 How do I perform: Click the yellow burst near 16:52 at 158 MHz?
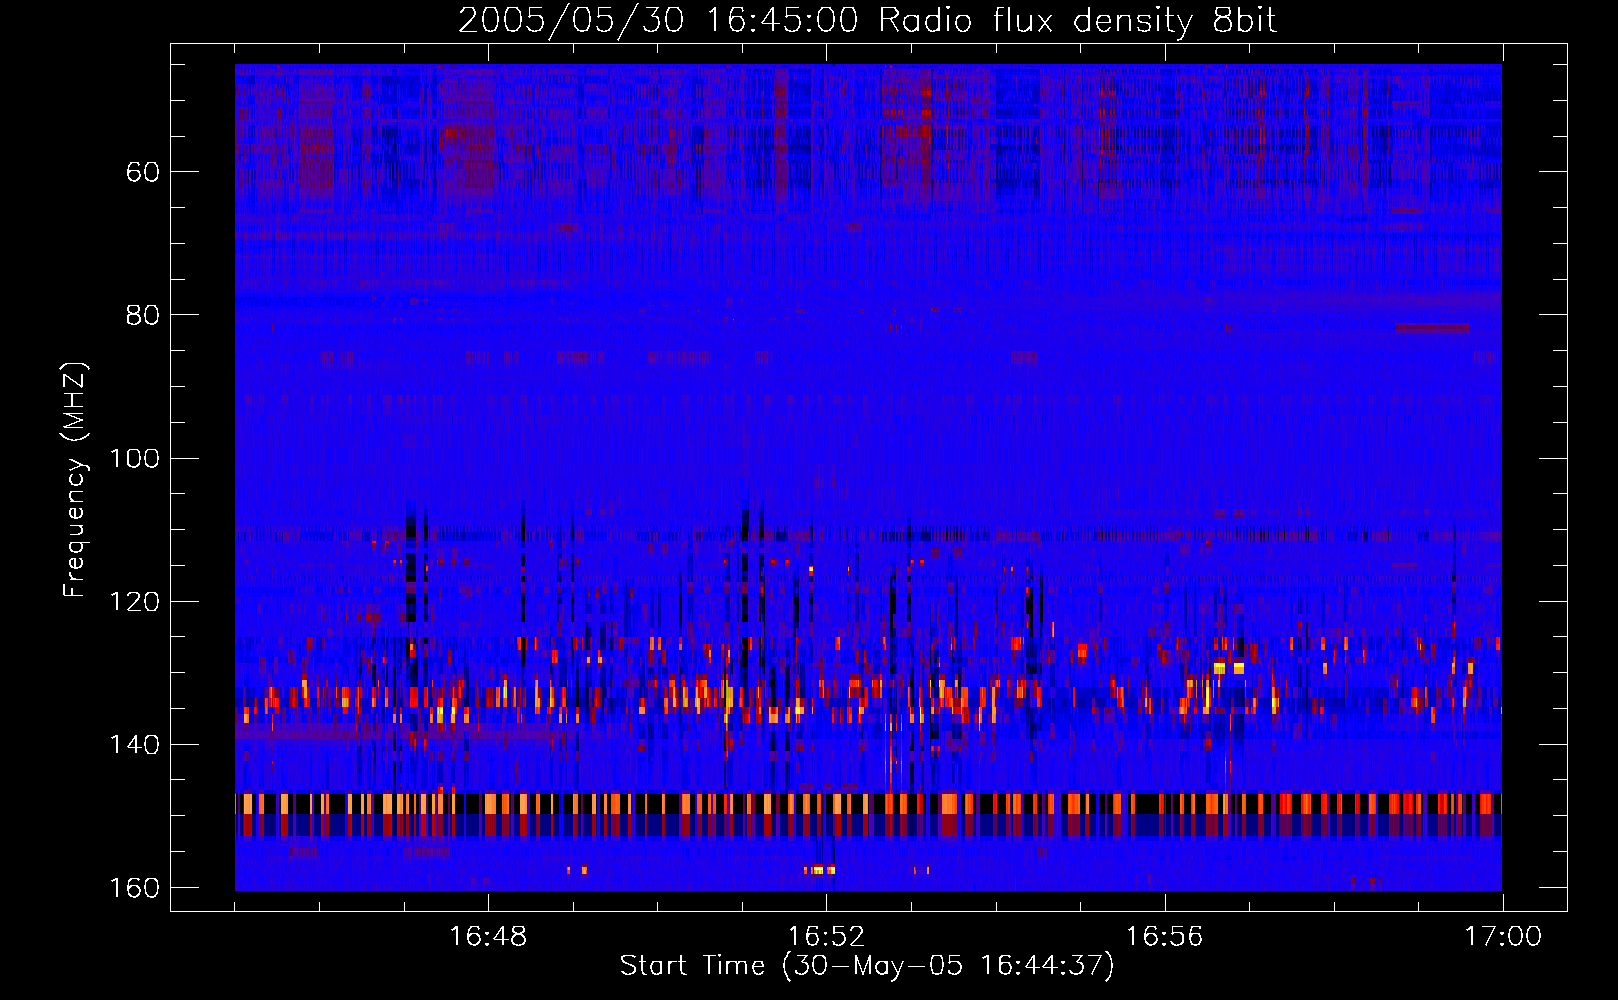coord(819,870)
